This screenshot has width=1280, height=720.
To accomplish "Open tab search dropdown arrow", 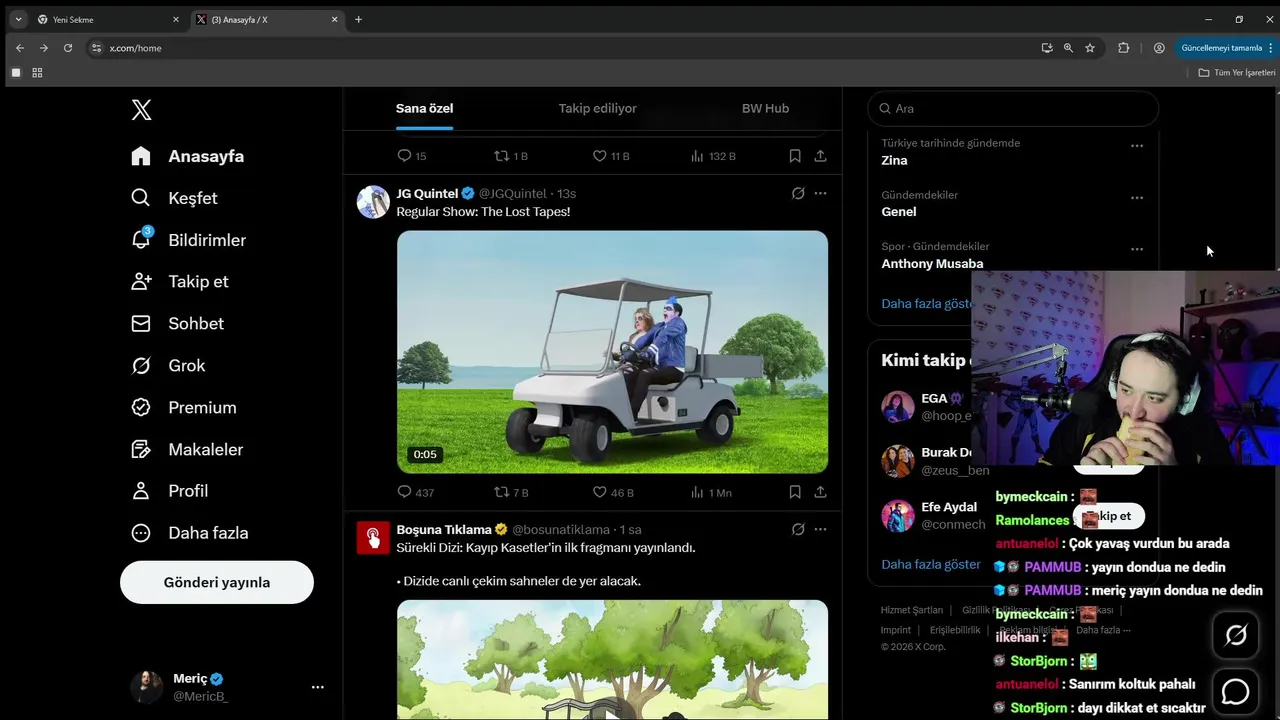I will (x=18, y=19).
